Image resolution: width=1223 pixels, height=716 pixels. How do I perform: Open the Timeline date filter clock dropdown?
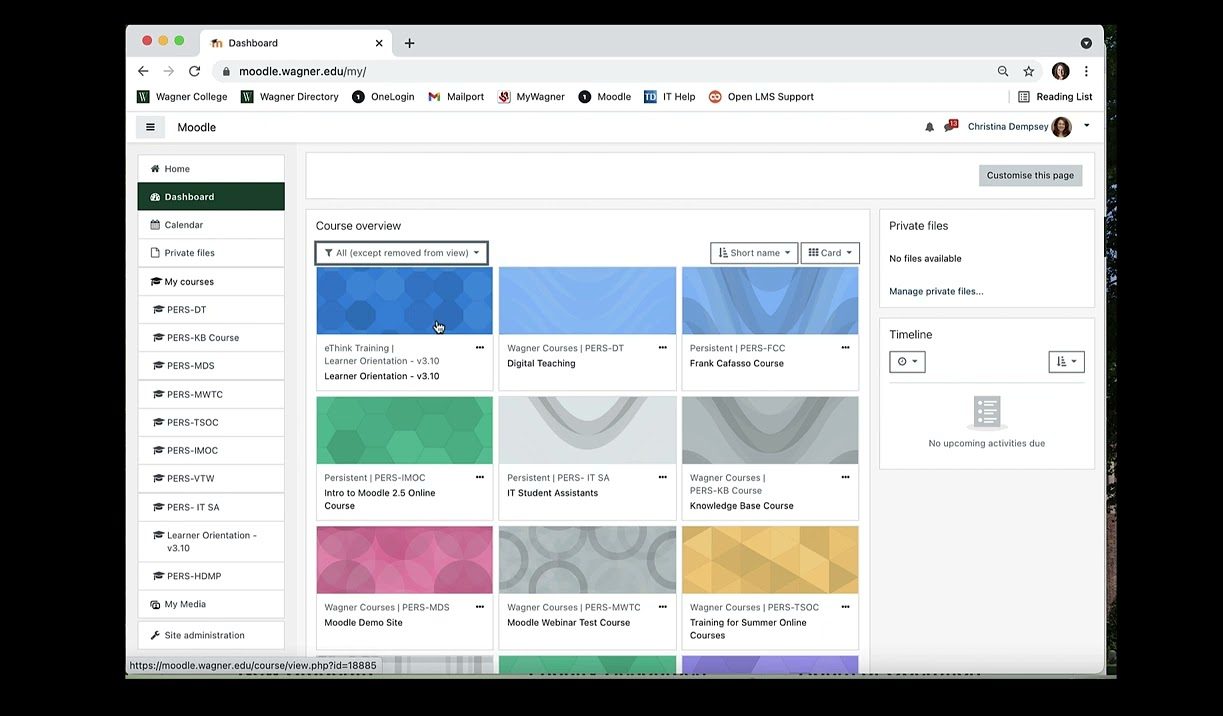(x=907, y=362)
